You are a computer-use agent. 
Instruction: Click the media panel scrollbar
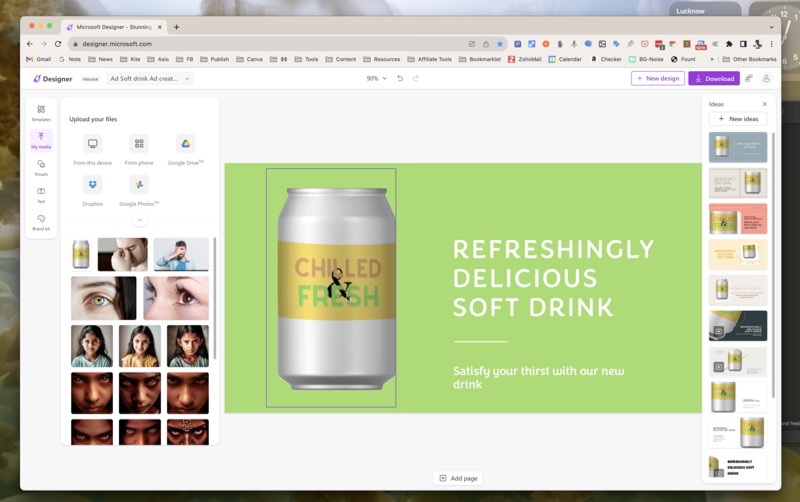215,298
